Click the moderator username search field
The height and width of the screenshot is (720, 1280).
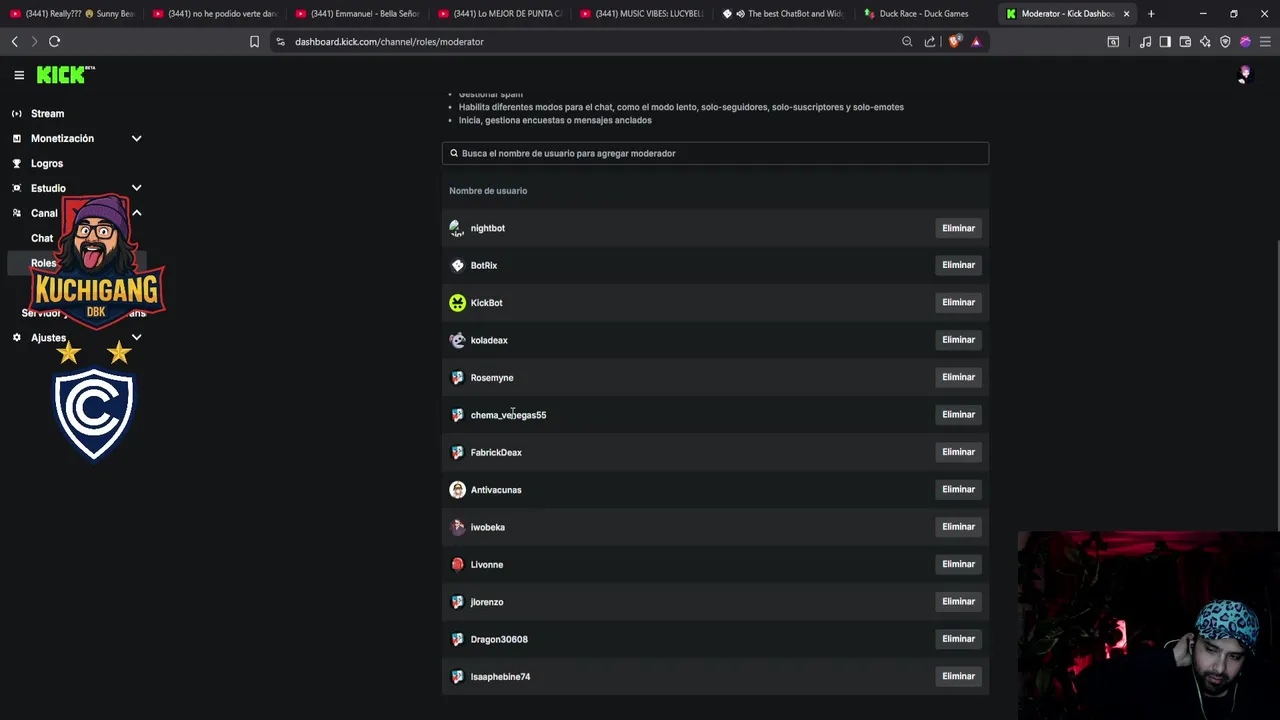tap(715, 153)
